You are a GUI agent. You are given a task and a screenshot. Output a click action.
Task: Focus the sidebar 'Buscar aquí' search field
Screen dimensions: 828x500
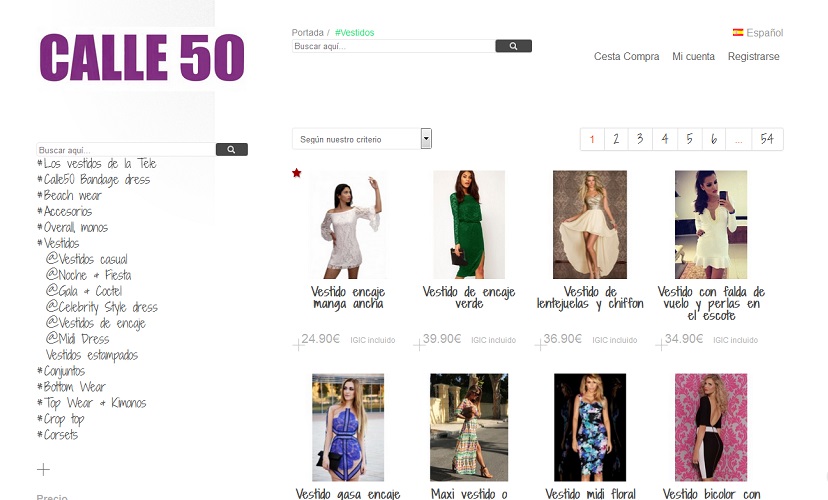coord(126,149)
